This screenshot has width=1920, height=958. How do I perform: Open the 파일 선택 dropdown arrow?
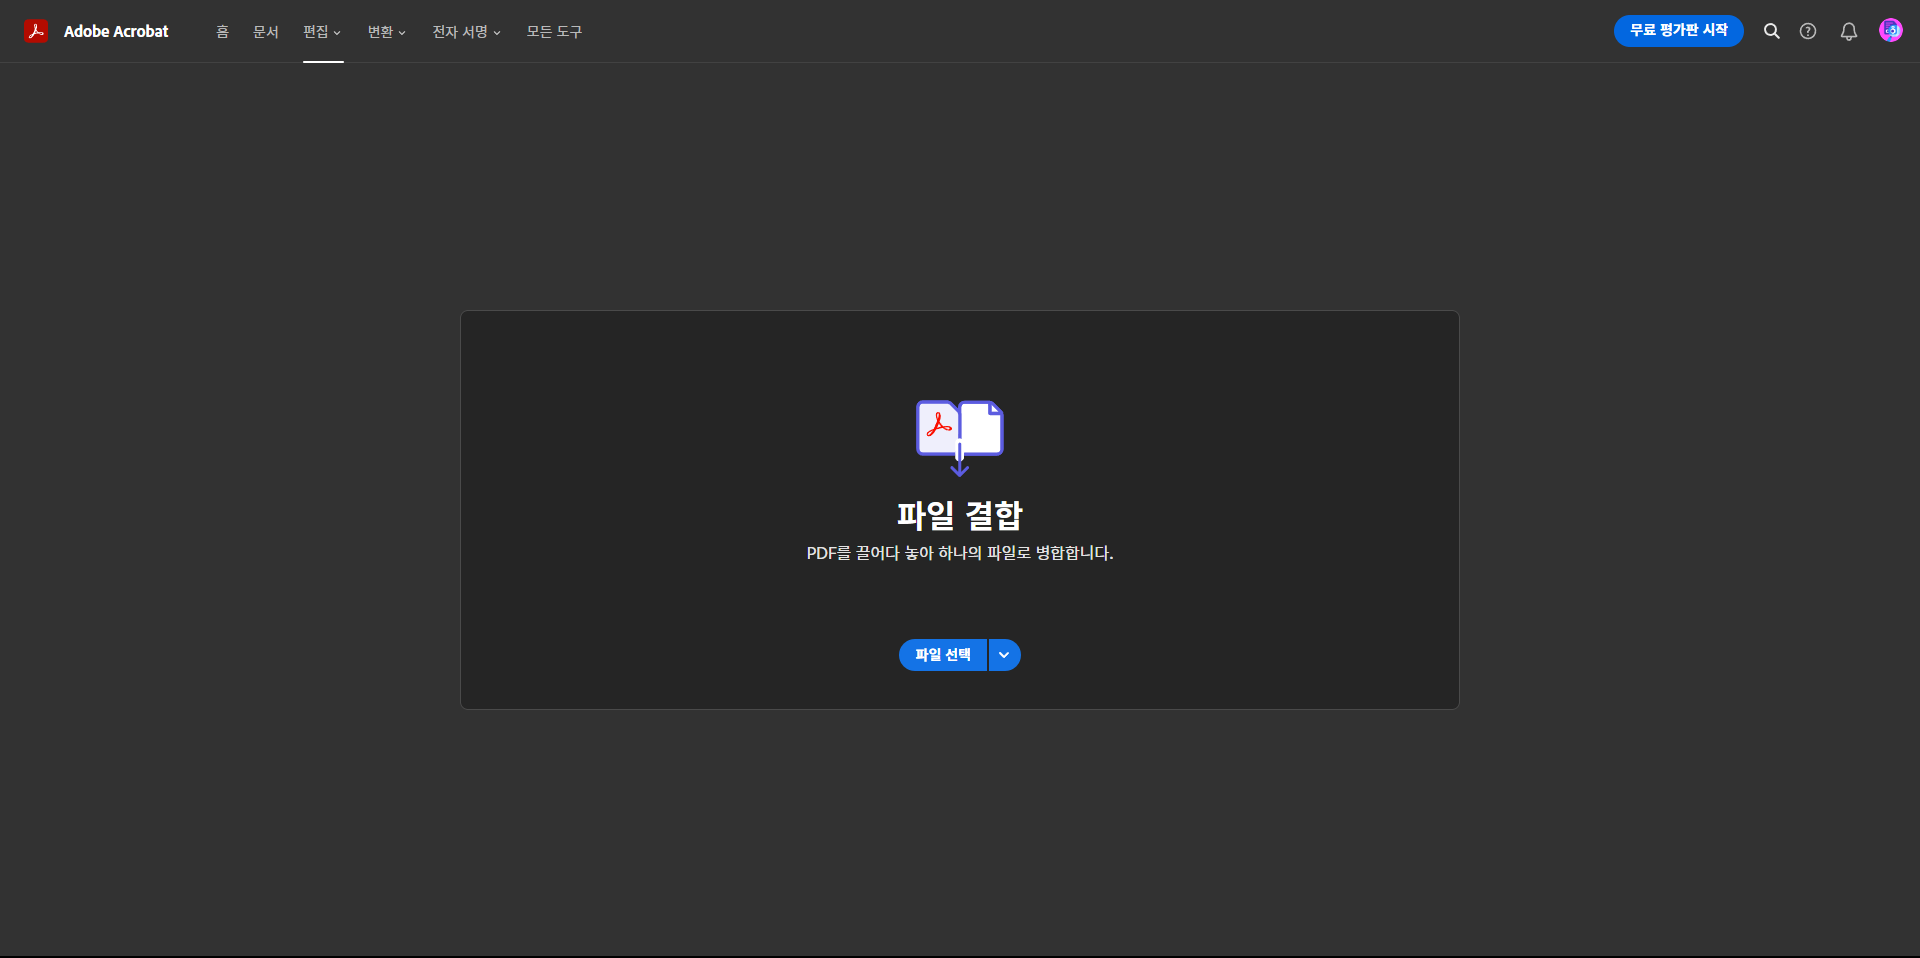[x=1004, y=655]
